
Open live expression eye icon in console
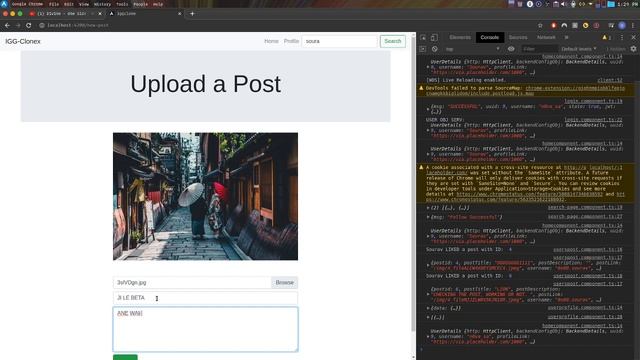511,49
